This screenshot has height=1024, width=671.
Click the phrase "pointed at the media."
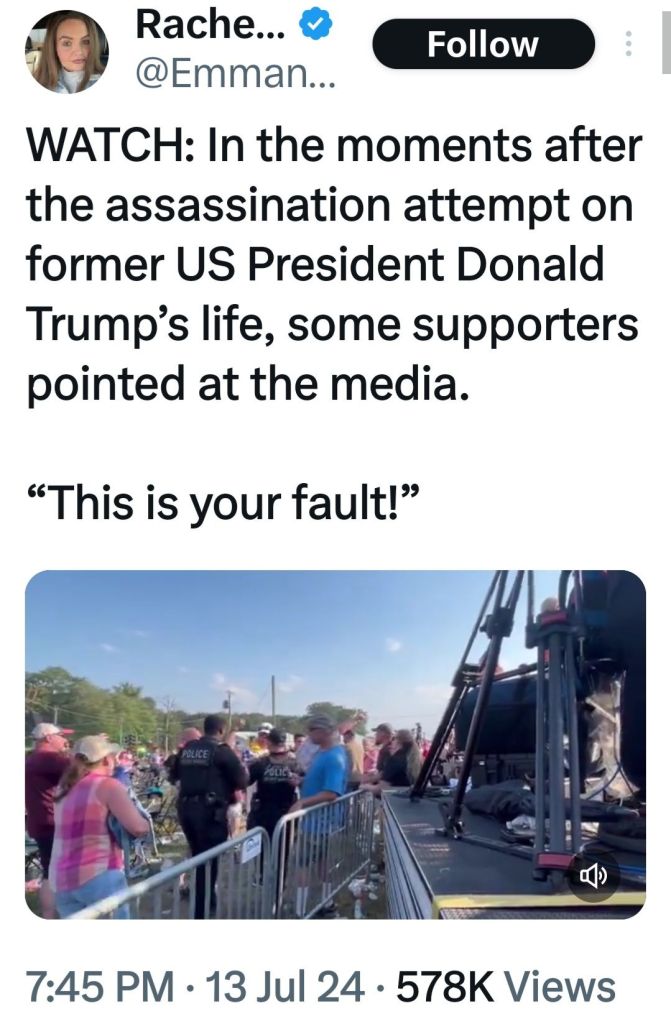[x=248, y=383]
